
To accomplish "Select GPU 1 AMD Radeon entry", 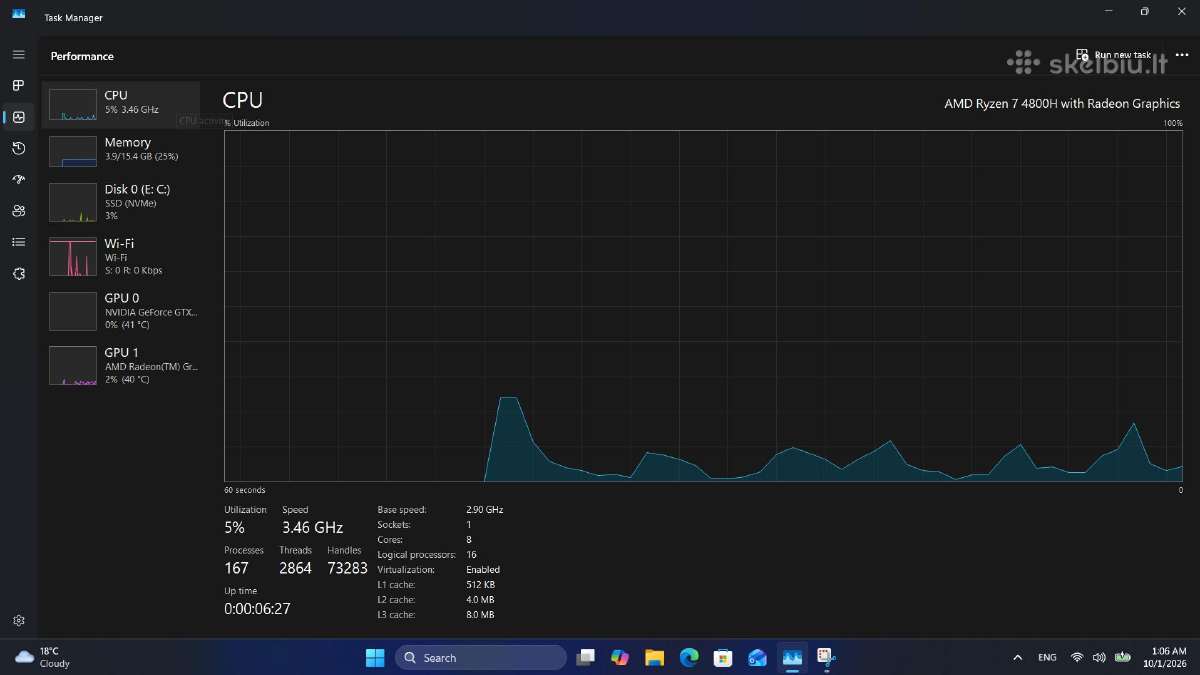I will pos(121,365).
